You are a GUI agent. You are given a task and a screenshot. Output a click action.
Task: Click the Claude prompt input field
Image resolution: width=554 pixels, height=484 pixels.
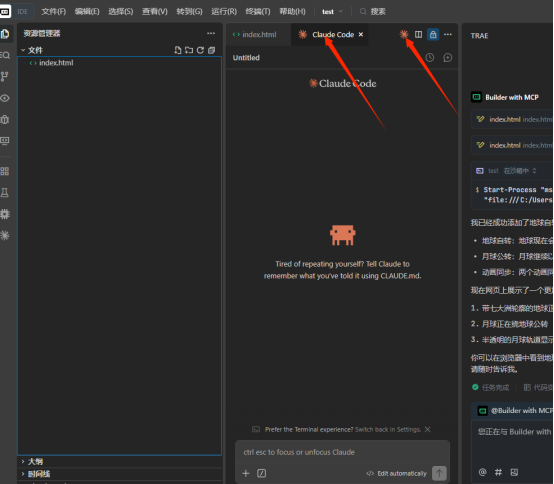click(342, 452)
